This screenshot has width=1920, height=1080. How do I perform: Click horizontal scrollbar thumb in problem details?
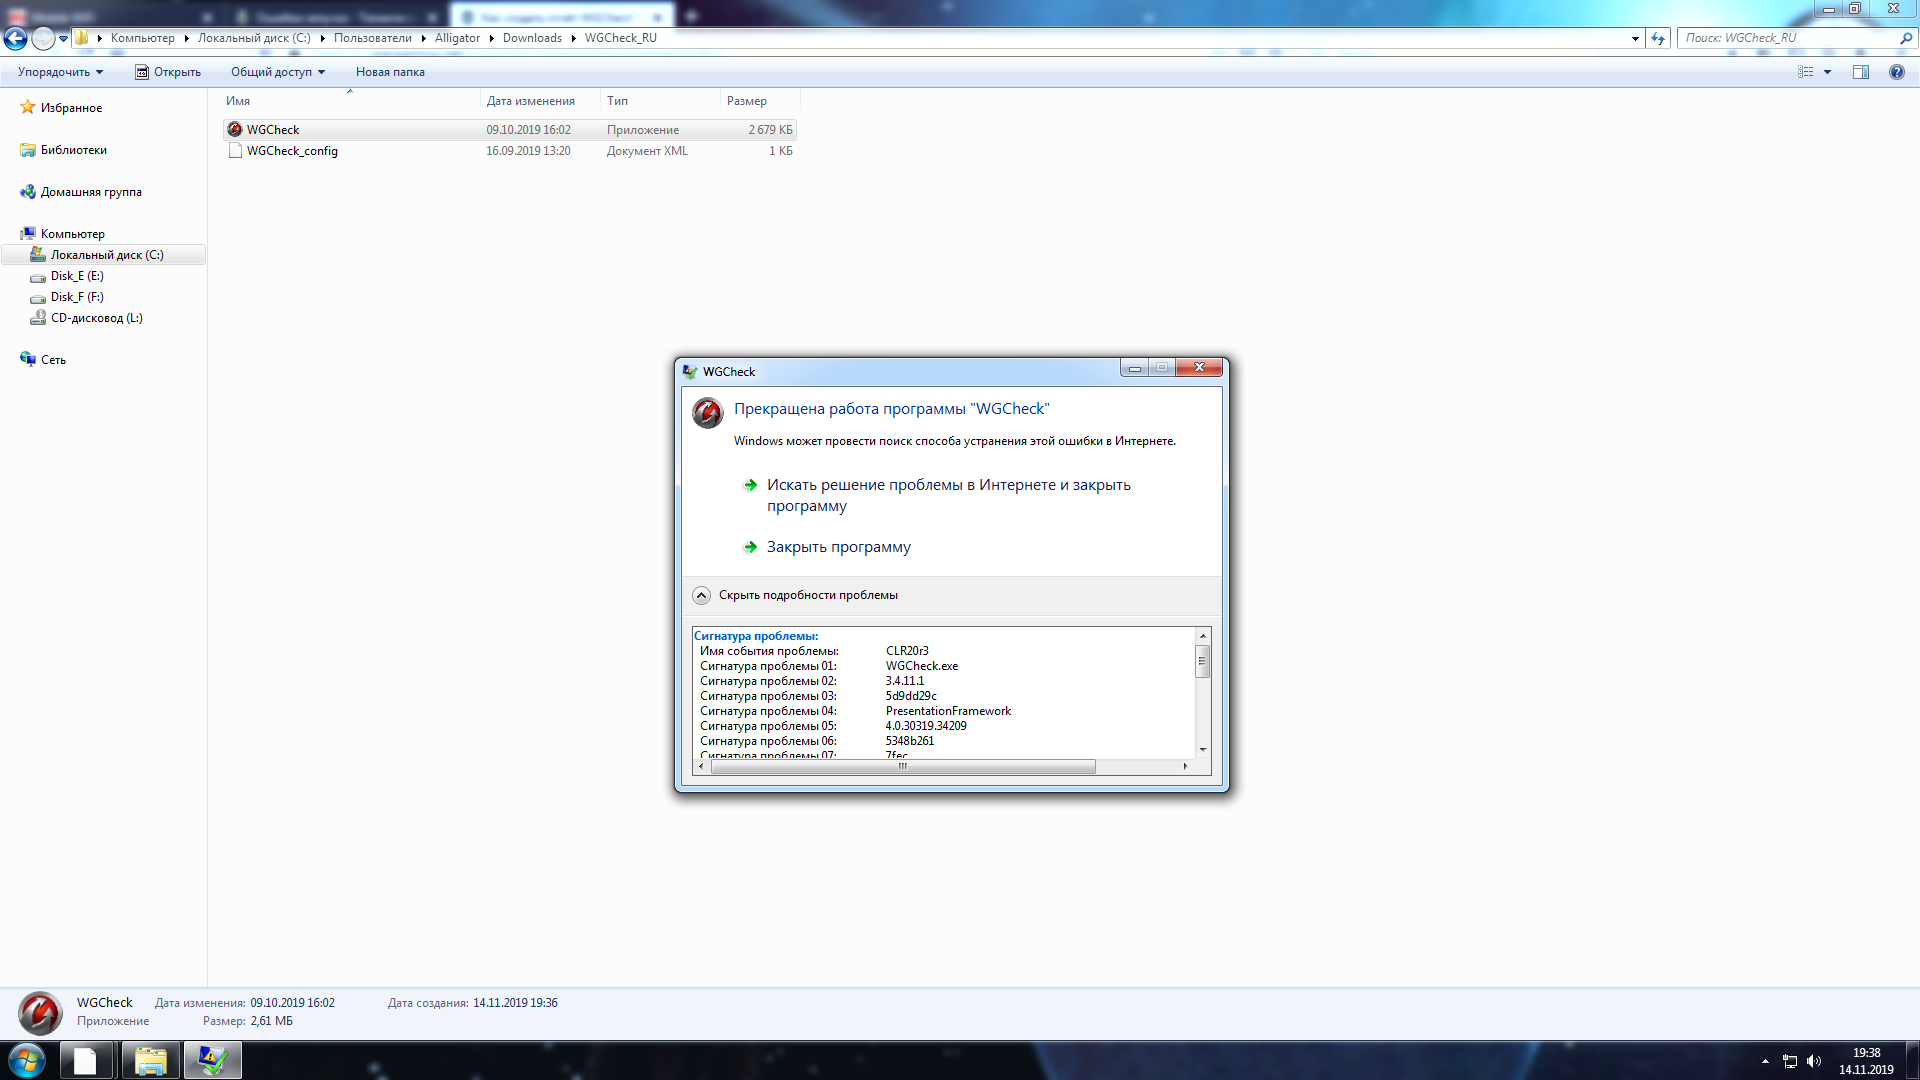click(x=903, y=767)
